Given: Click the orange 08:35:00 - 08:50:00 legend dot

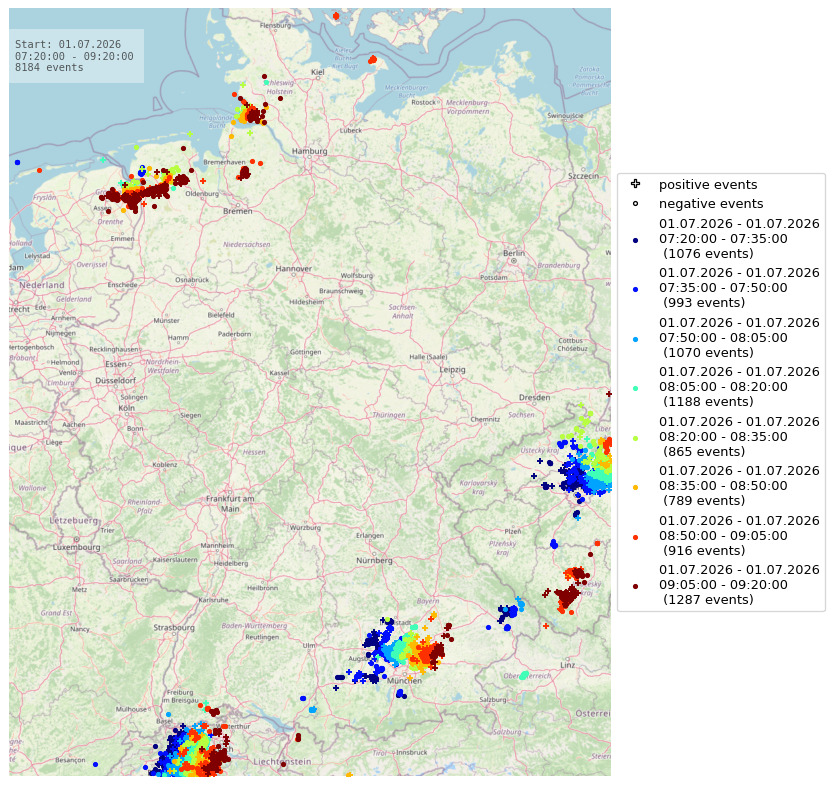Looking at the screenshot, I should [x=635, y=487].
